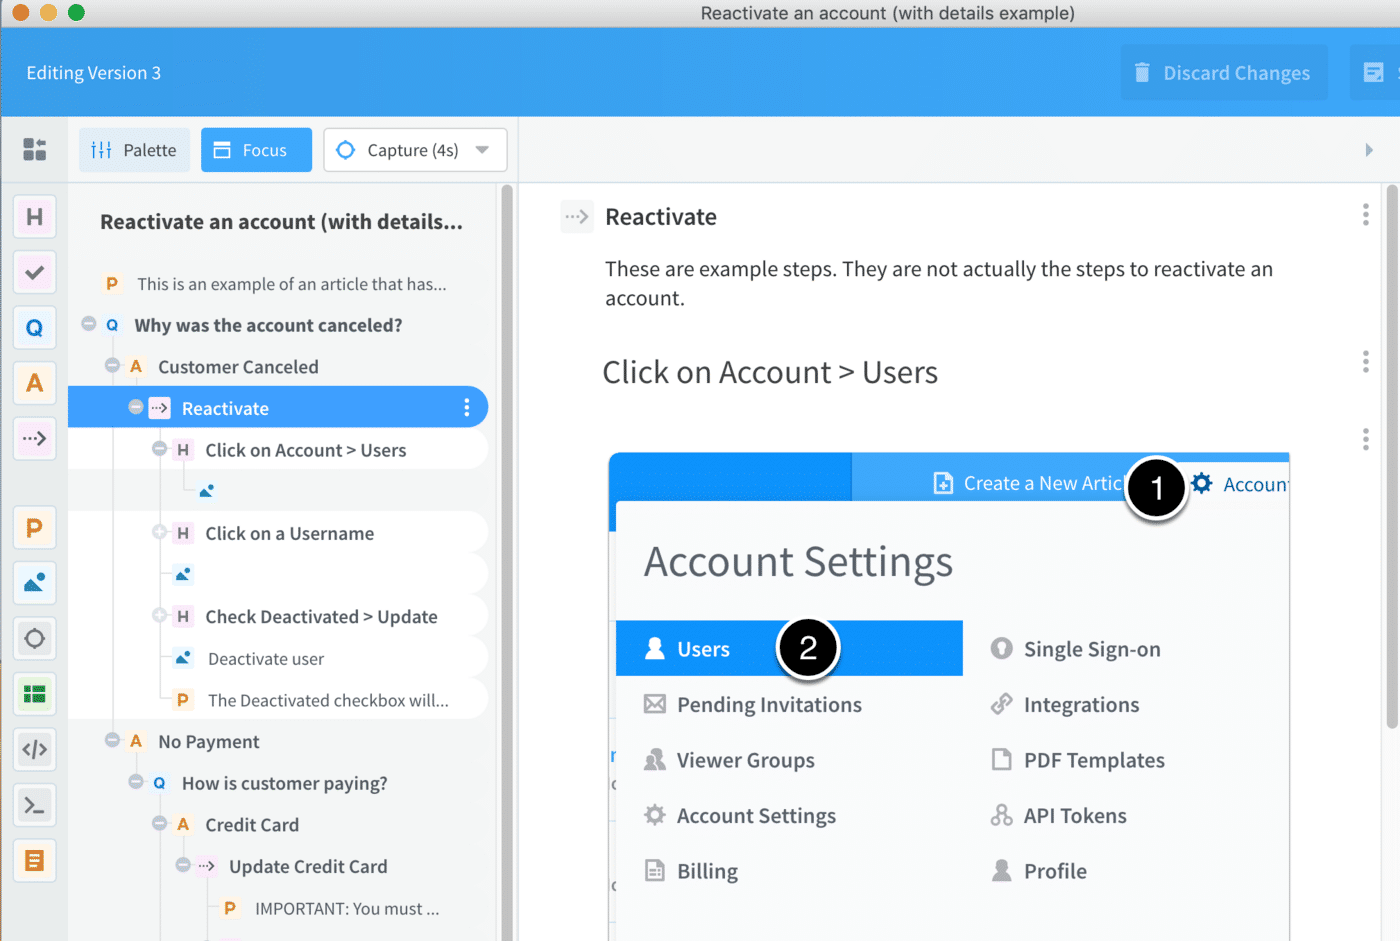Screen dimensions: 1400x941
Task: Insert a Question block
Action: pos(34,328)
